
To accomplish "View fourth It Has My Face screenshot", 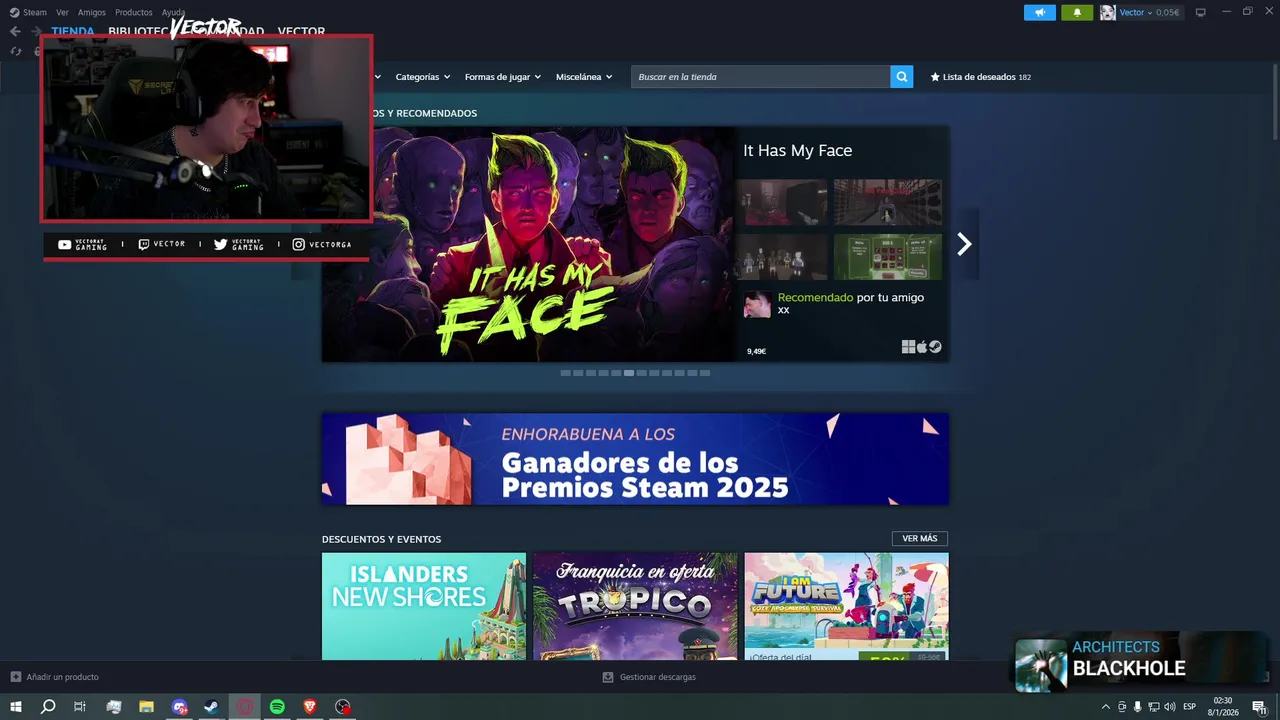I will point(888,257).
